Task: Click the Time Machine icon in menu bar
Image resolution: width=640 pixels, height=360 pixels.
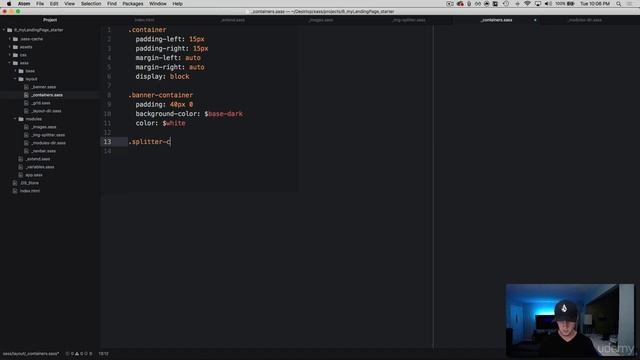Action: click(x=506, y=4)
